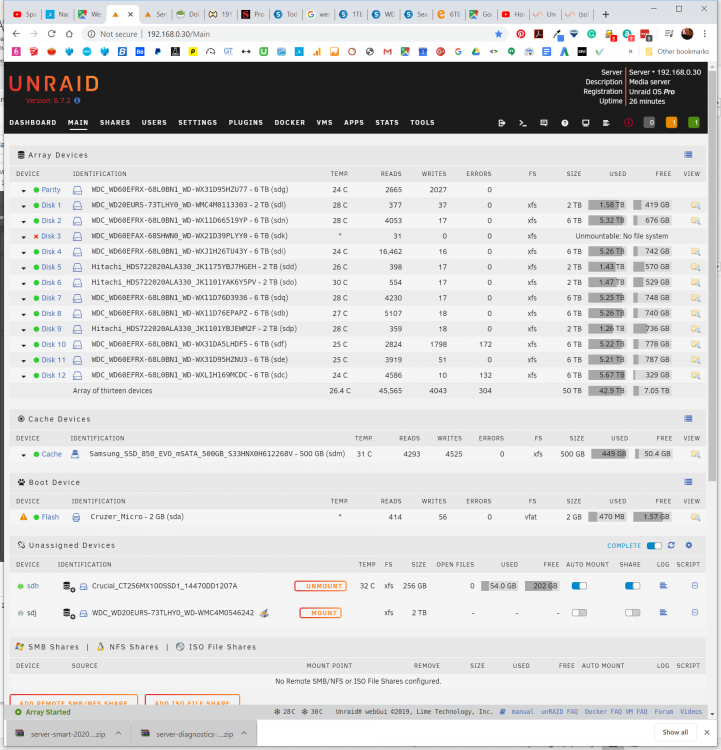
Task: Click the MOUNT button for sdj
Action: 321,613
